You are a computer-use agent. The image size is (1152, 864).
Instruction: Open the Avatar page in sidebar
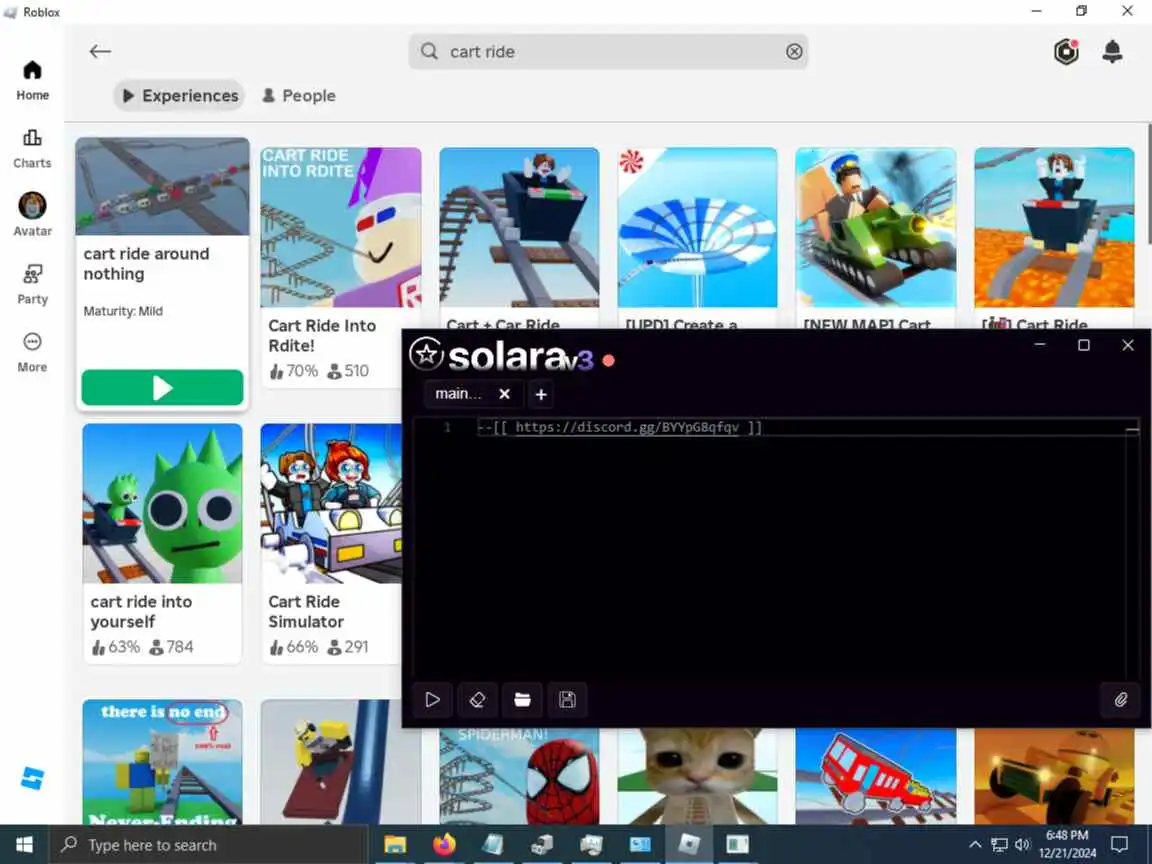pos(32,215)
